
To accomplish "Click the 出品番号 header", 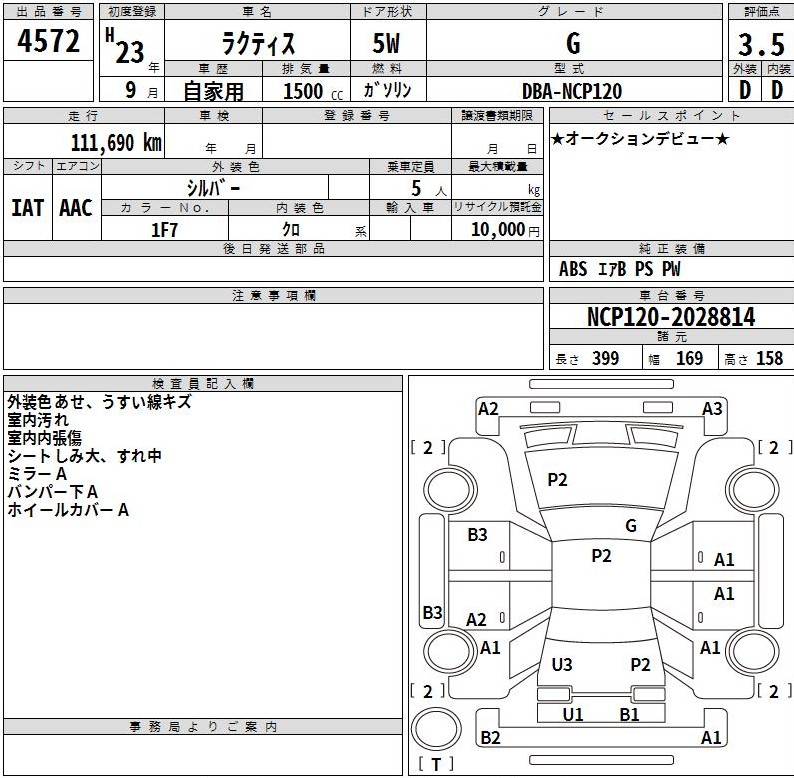I will (x=49, y=12).
